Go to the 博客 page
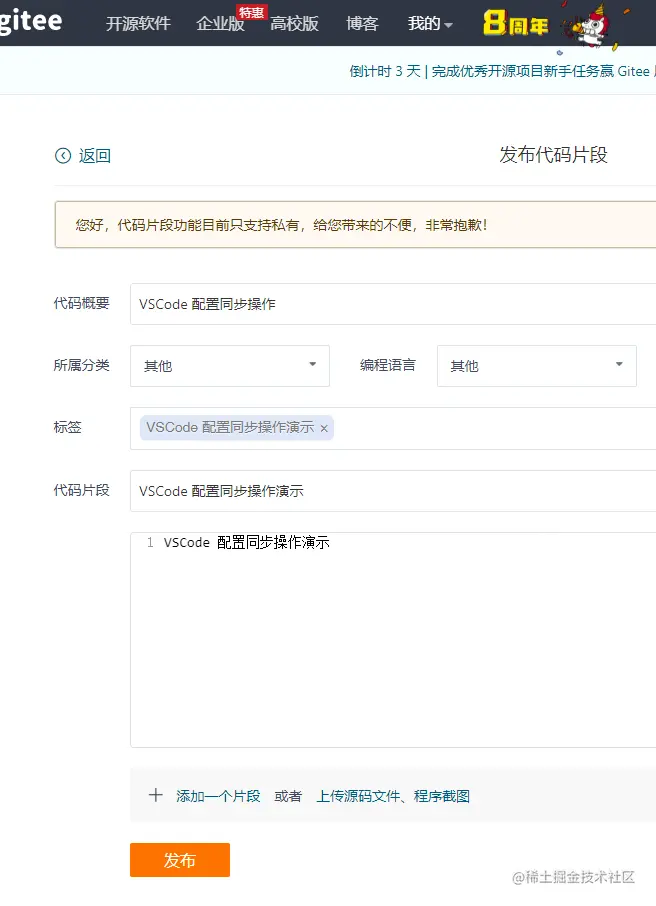Image resolution: width=656 pixels, height=906 pixels. click(362, 24)
